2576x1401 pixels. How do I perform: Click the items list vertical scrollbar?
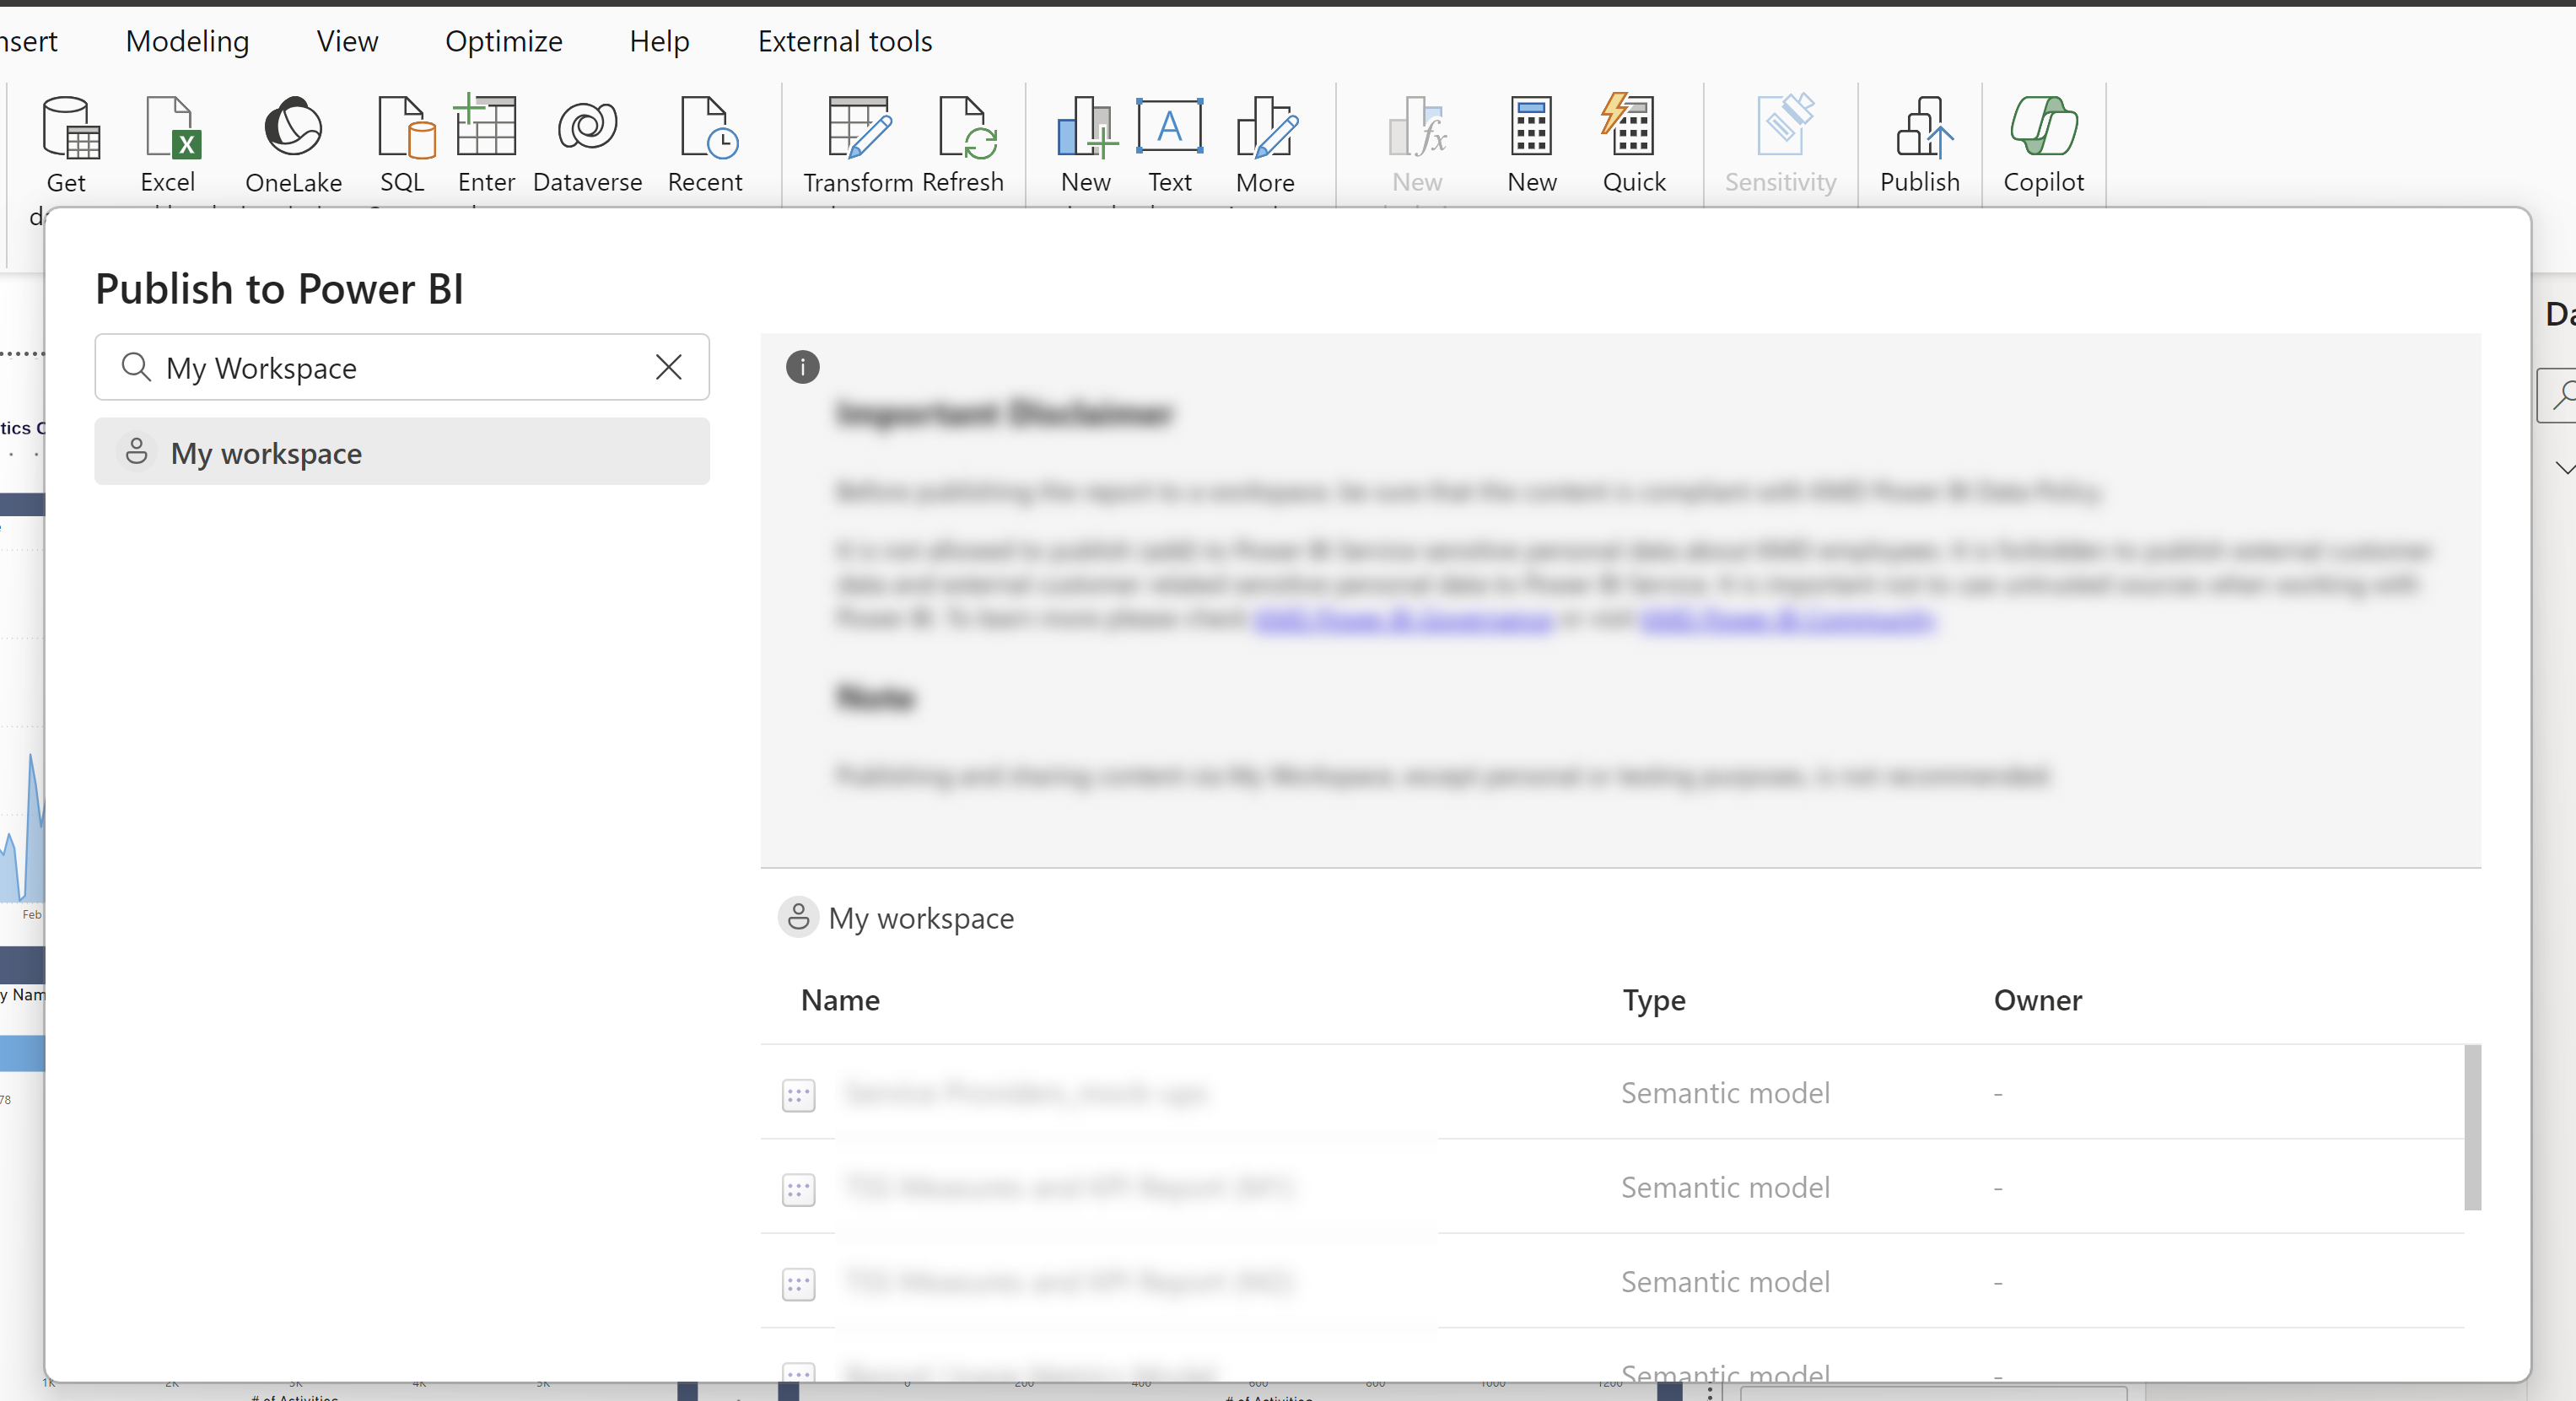tap(2472, 1127)
